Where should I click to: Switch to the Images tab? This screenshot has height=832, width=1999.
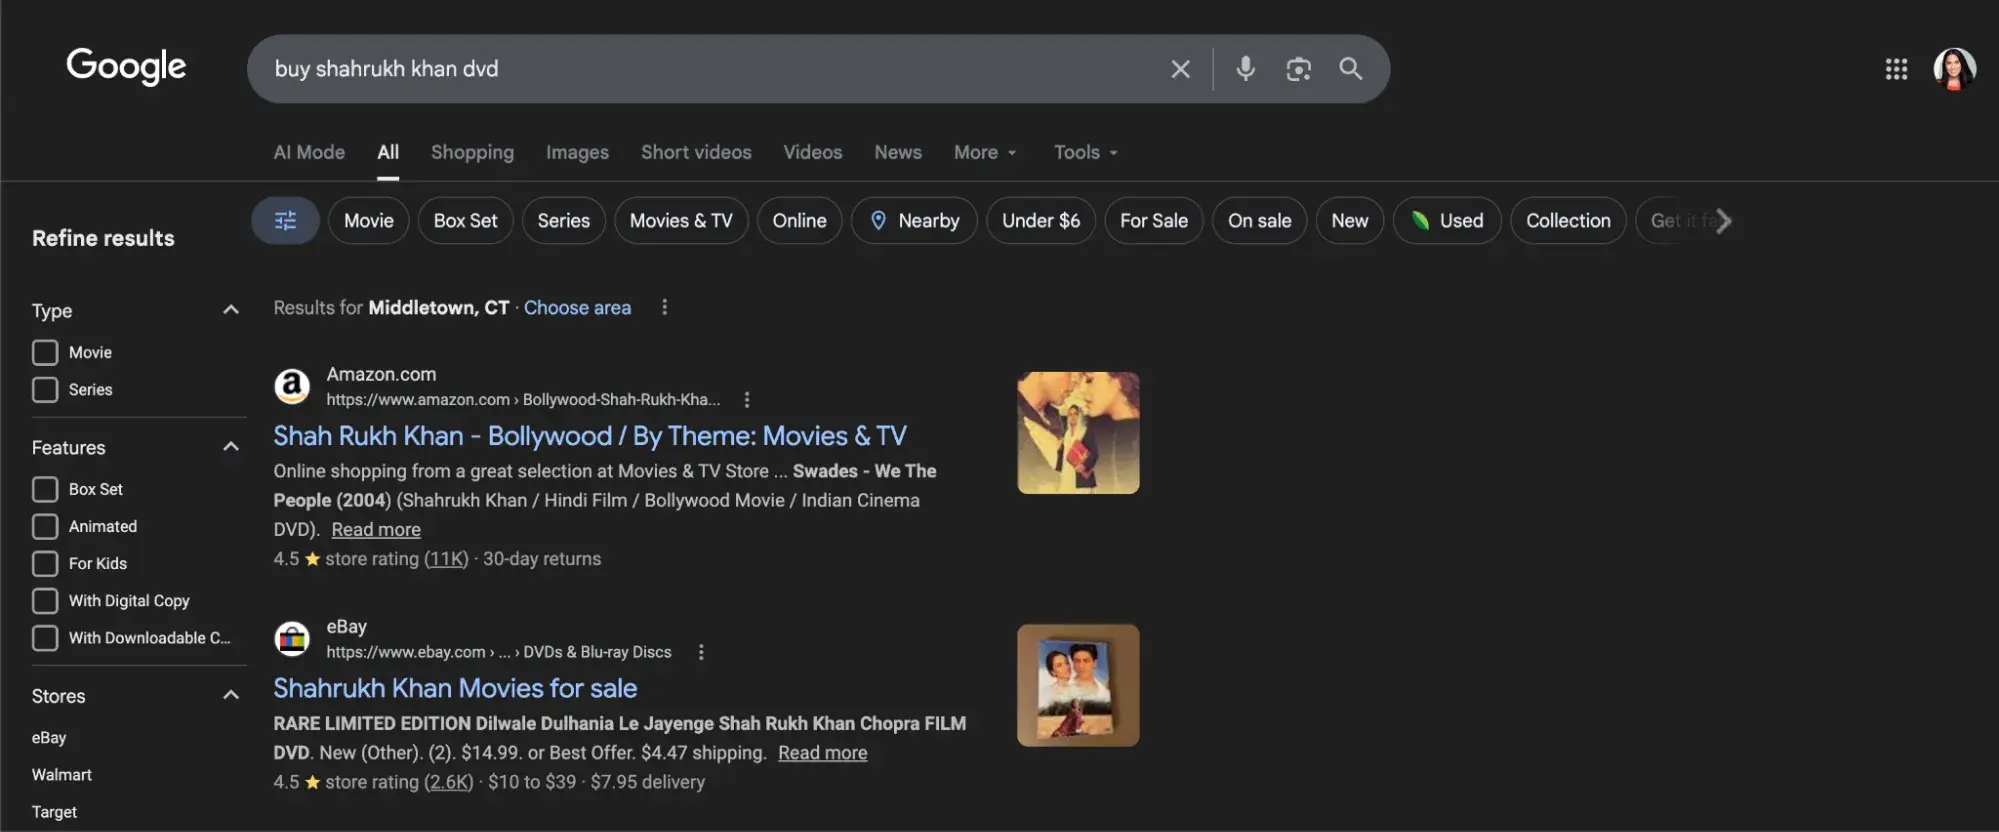[x=577, y=152]
